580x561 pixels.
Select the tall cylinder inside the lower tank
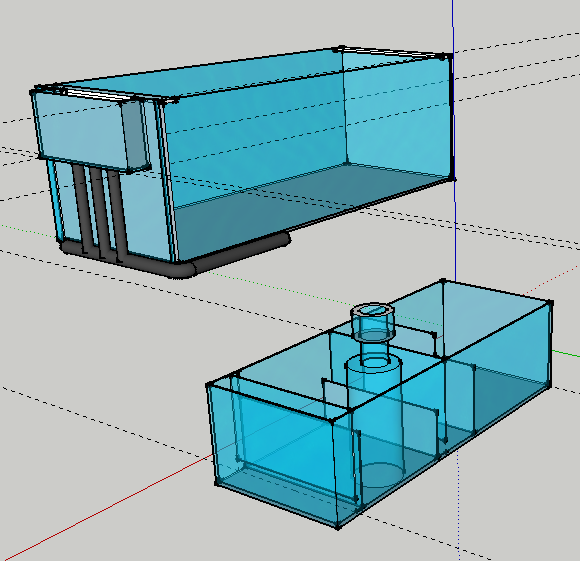374,419
